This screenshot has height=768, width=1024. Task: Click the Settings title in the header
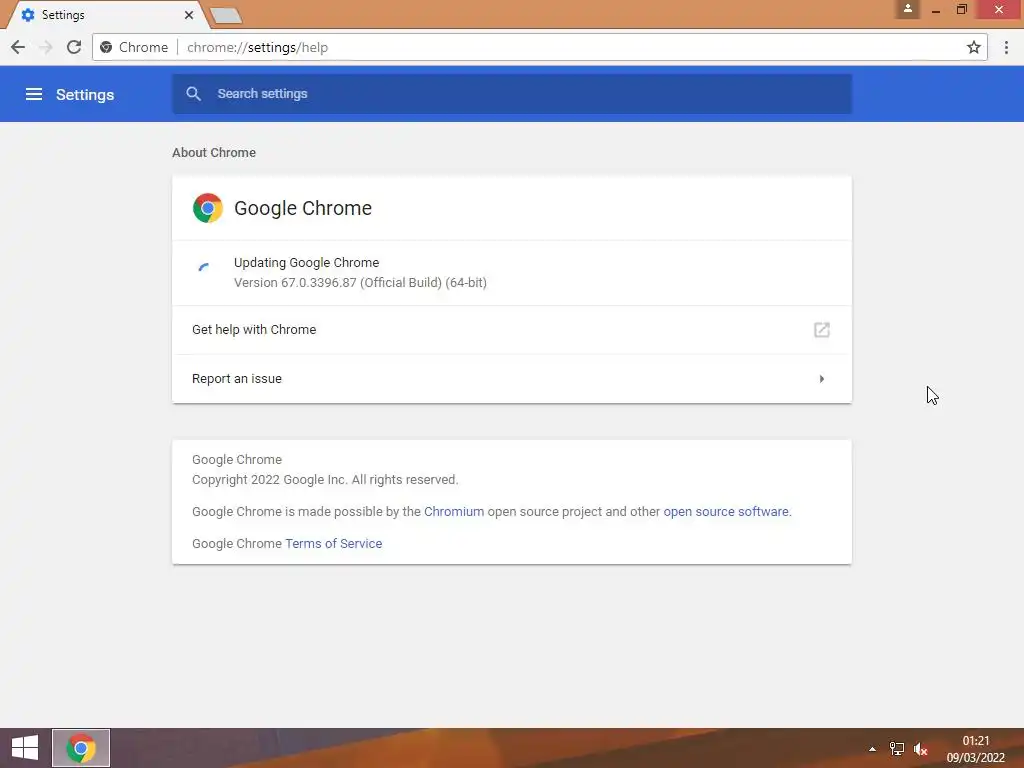click(85, 95)
